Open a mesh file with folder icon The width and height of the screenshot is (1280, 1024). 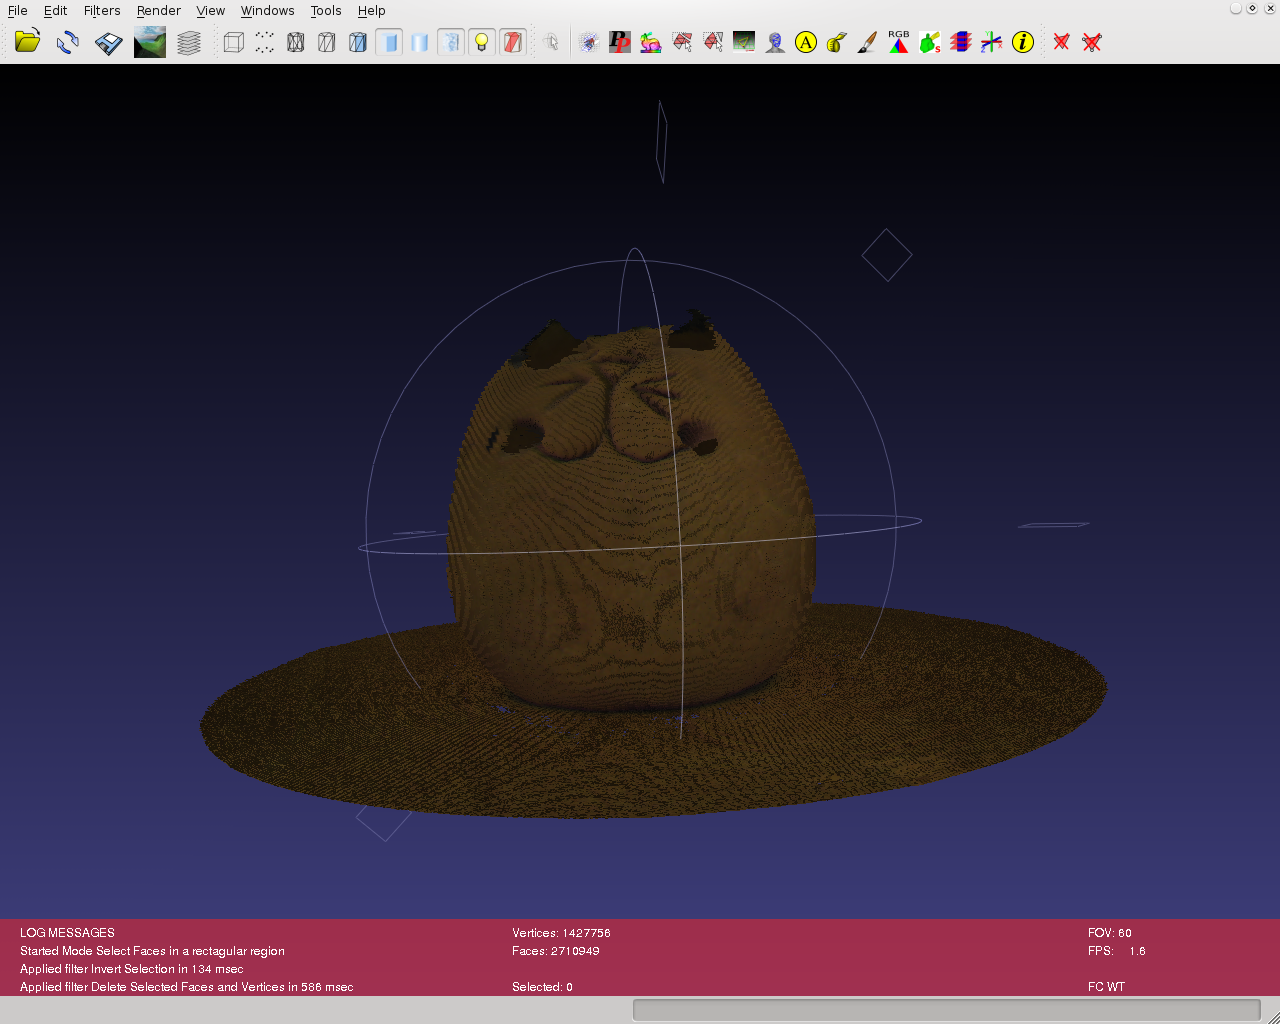coord(27,42)
